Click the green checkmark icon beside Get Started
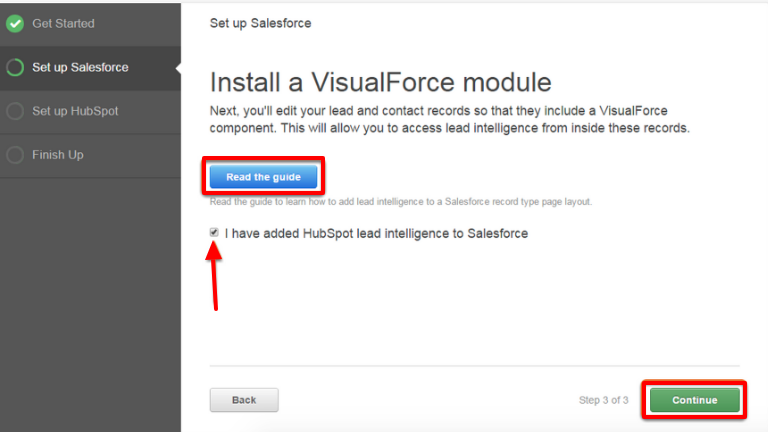 coord(15,24)
